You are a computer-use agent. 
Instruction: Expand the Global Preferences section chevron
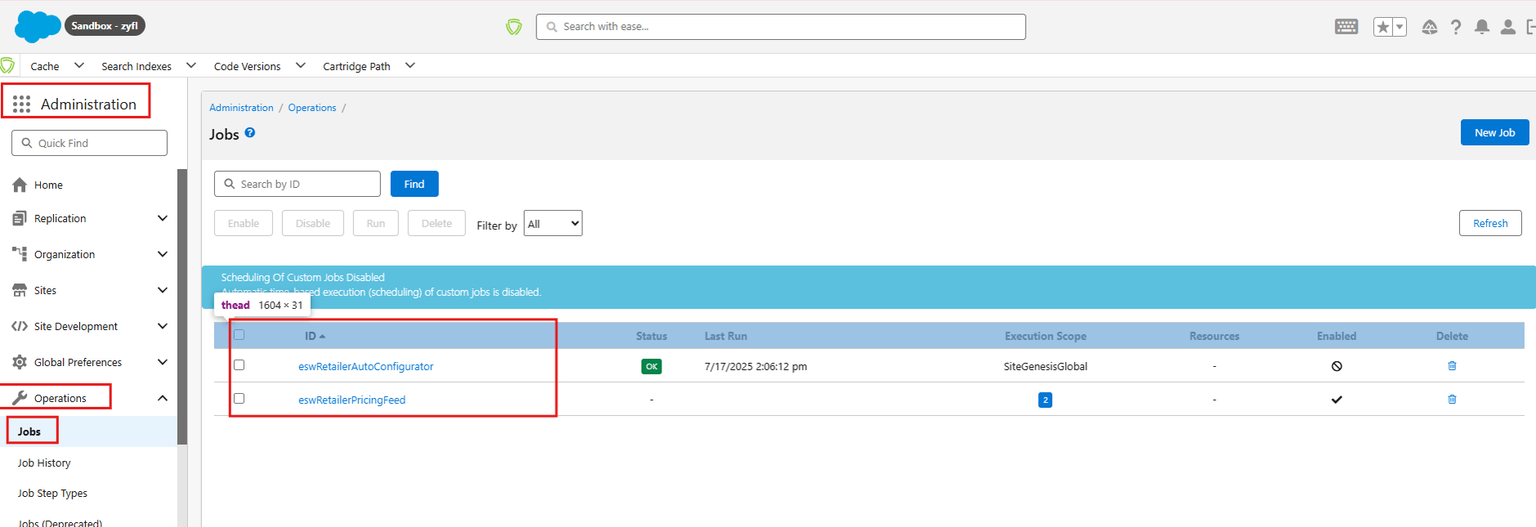[x=162, y=362]
